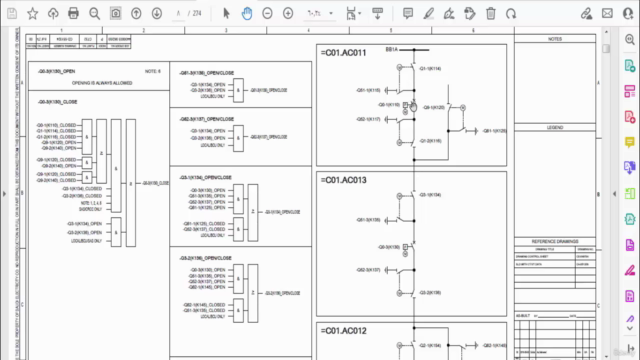The width and height of the screenshot is (640, 360).
Task: Send the file by email
Action: click(607, 13)
